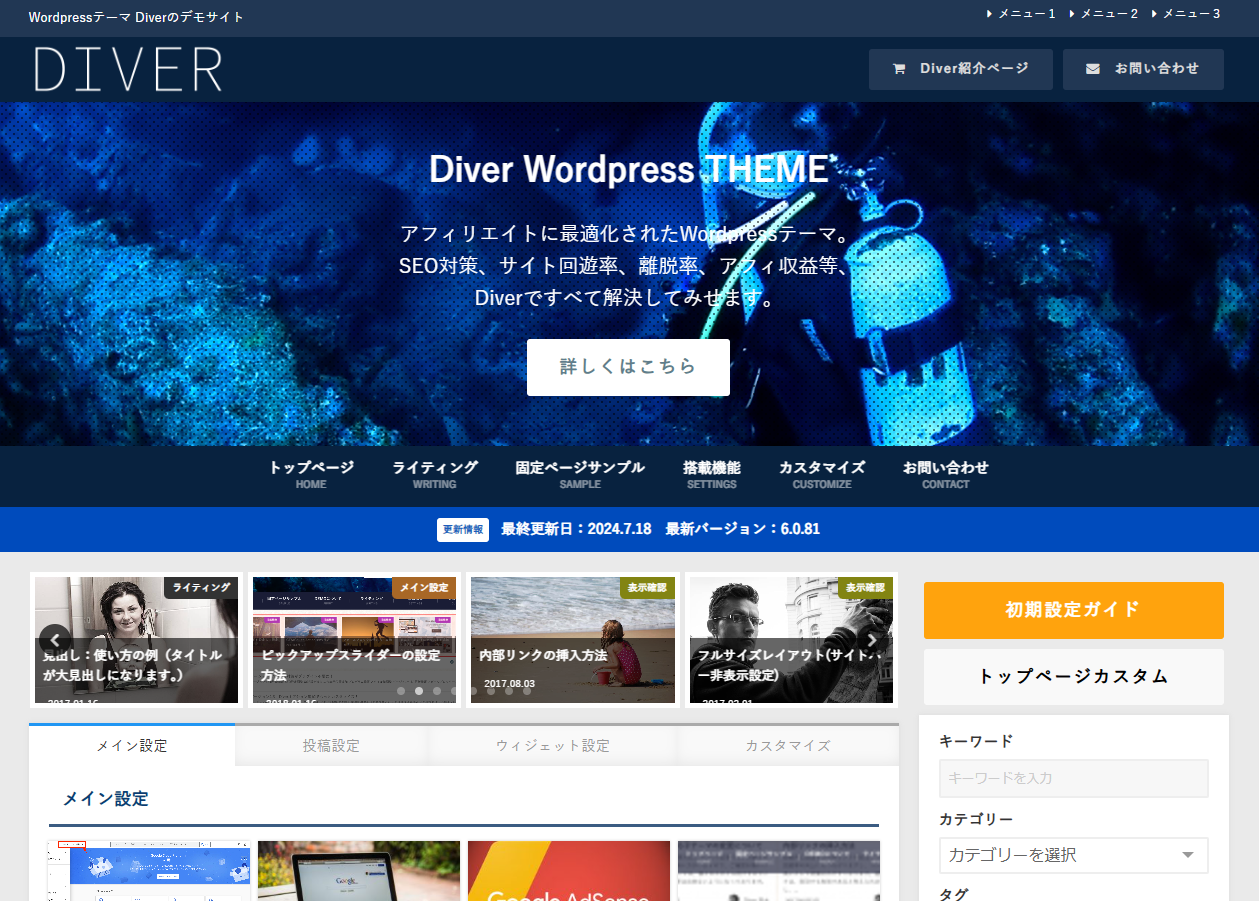
Task: Click Diver紹介ページ header button
Action: click(x=960, y=69)
